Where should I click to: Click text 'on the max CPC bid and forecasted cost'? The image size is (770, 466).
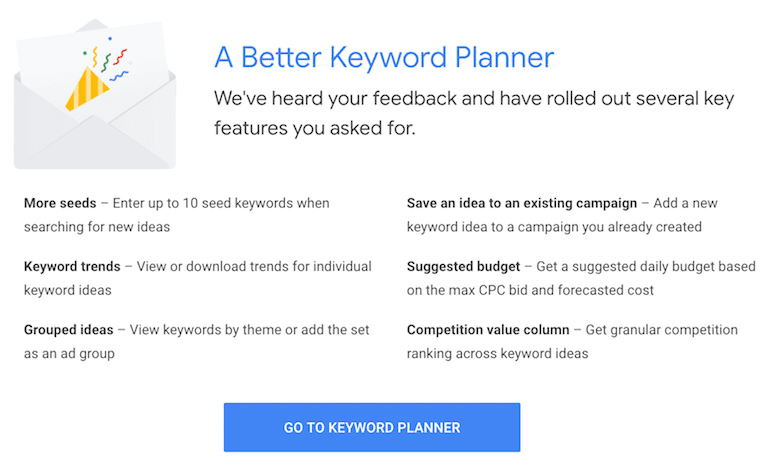530,290
